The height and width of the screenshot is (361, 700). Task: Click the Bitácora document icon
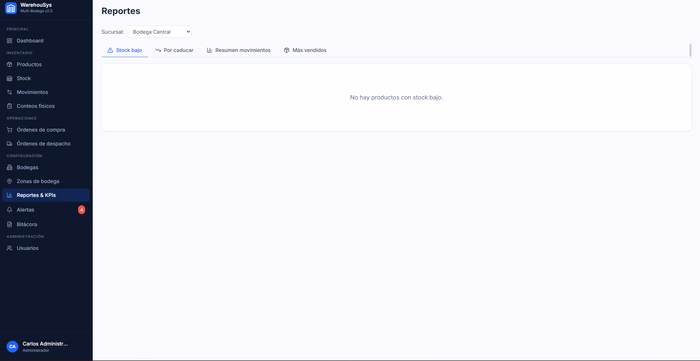(9, 224)
